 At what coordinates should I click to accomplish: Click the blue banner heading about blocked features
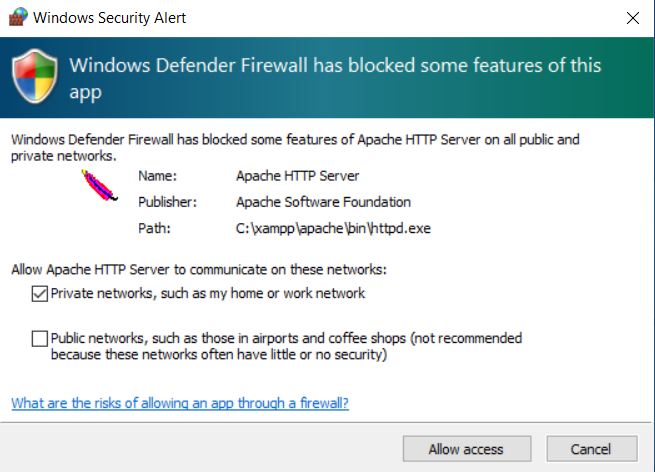tap(335, 79)
